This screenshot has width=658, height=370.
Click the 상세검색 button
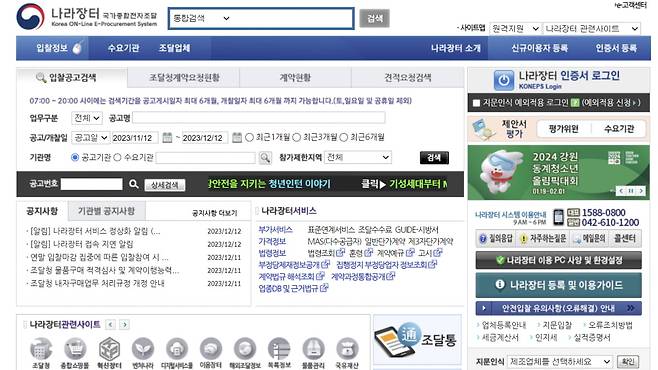coord(164,185)
